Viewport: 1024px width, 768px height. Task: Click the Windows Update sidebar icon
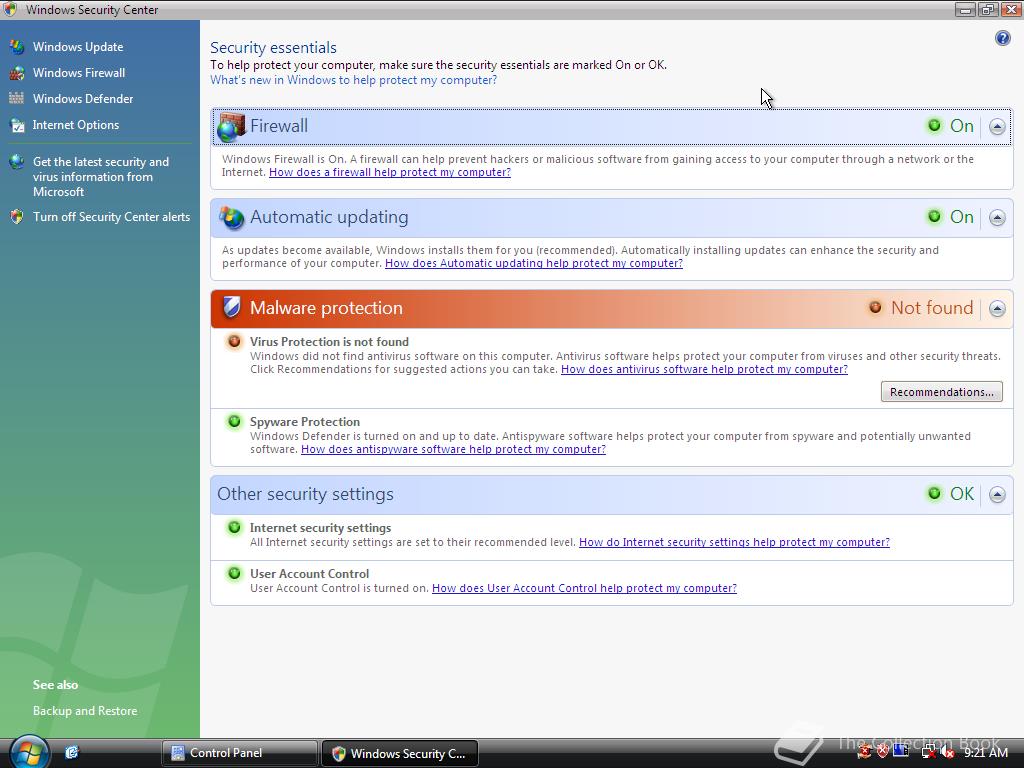(x=17, y=47)
